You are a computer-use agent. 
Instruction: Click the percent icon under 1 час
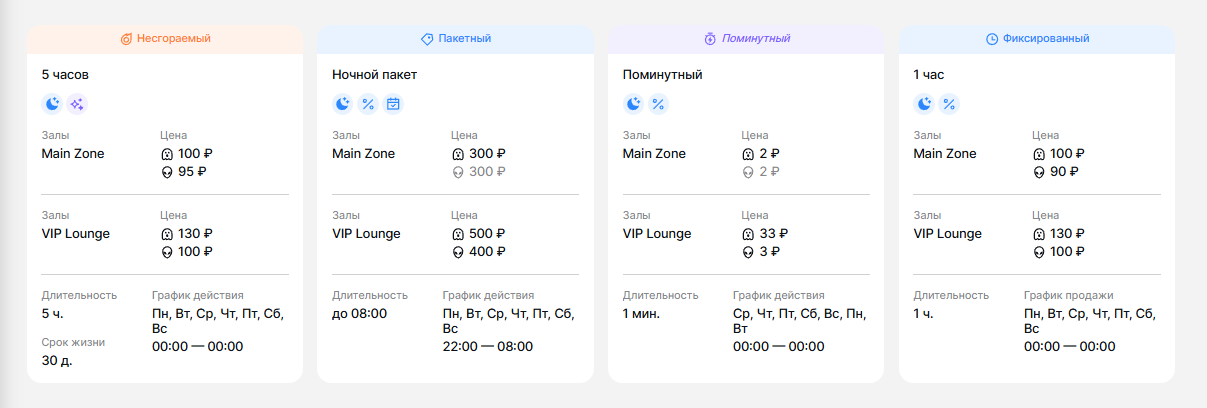[x=949, y=104]
